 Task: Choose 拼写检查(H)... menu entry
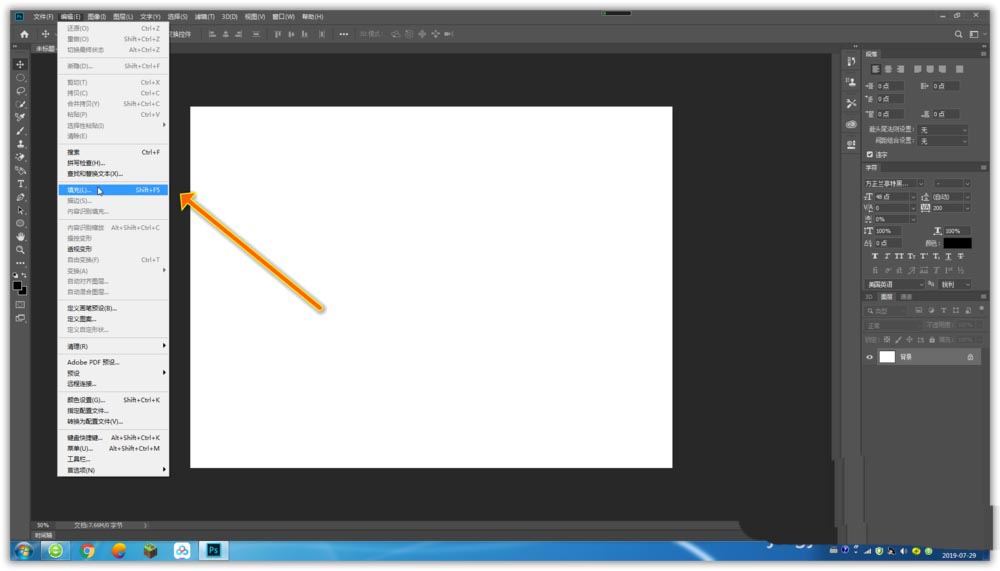[113, 163]
